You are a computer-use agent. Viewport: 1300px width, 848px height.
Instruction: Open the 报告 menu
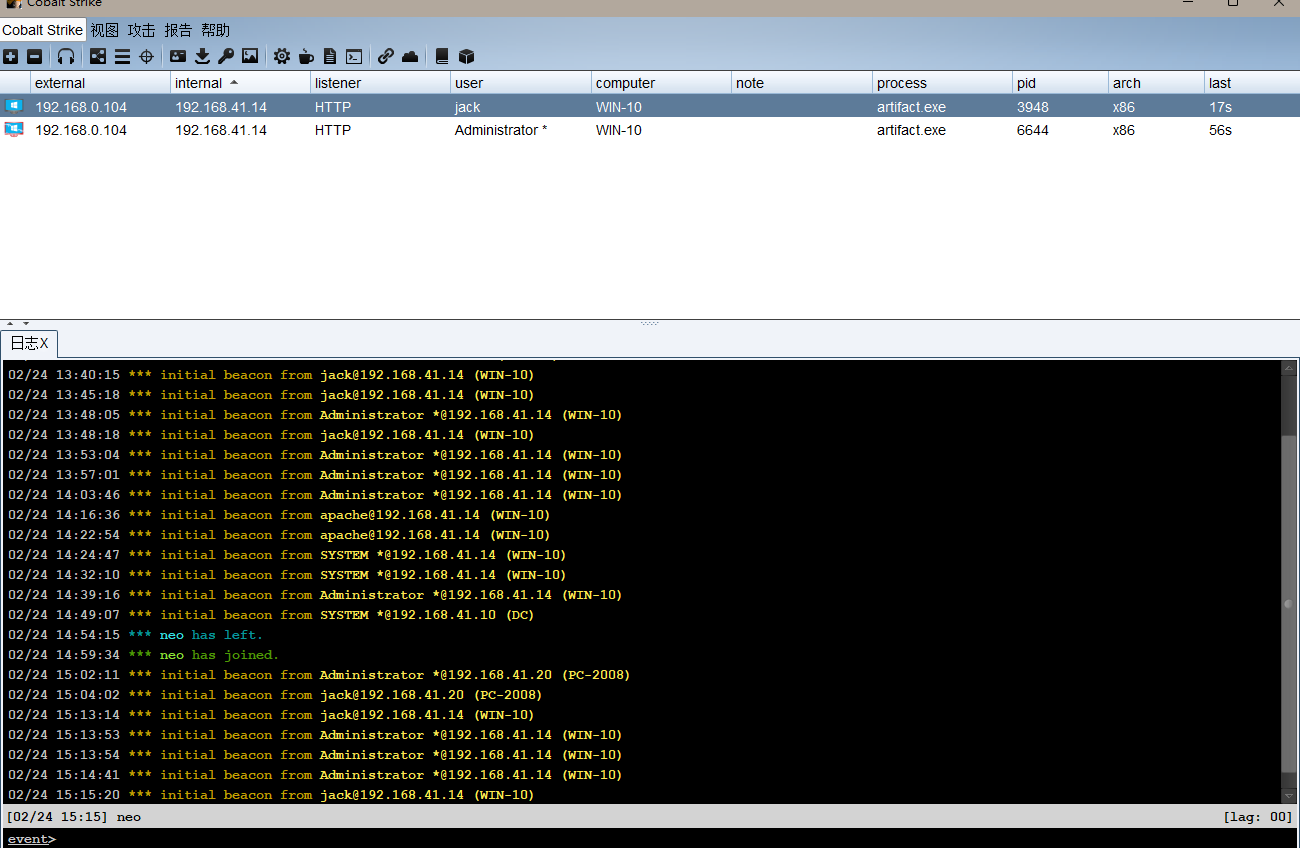(178, 30)
